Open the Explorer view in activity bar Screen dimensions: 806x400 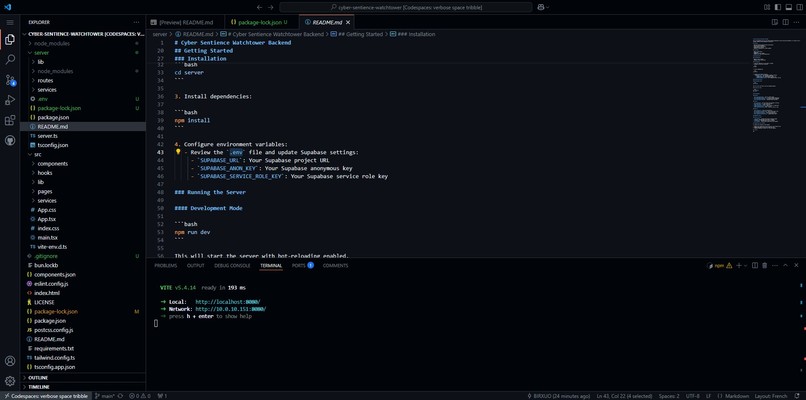pos(10,40)
